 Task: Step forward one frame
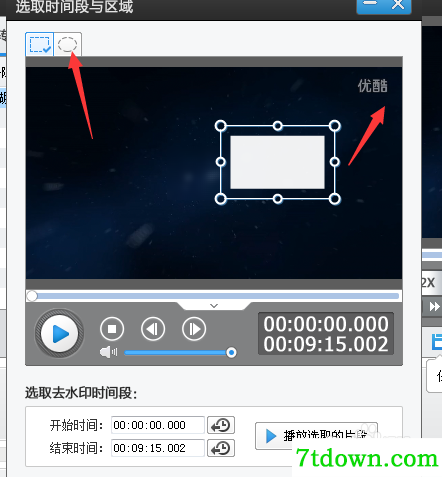tap(194, 329)
